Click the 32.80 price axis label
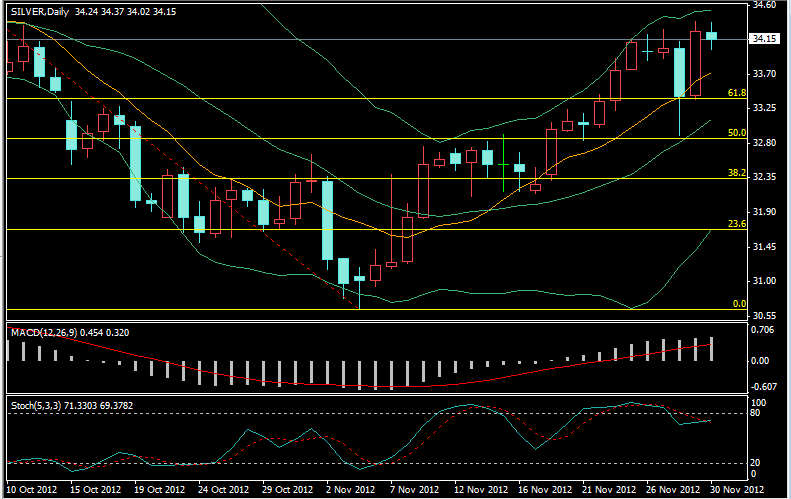 pyautogui.click(x=764, y=143)
